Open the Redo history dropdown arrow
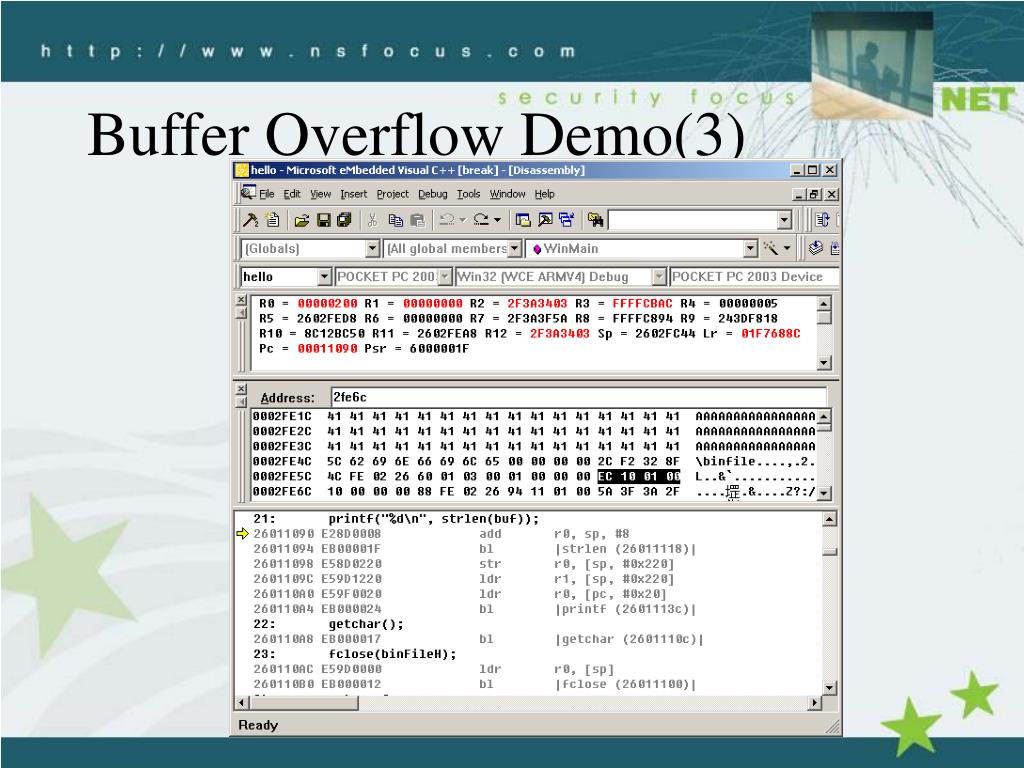 [498, 220]
